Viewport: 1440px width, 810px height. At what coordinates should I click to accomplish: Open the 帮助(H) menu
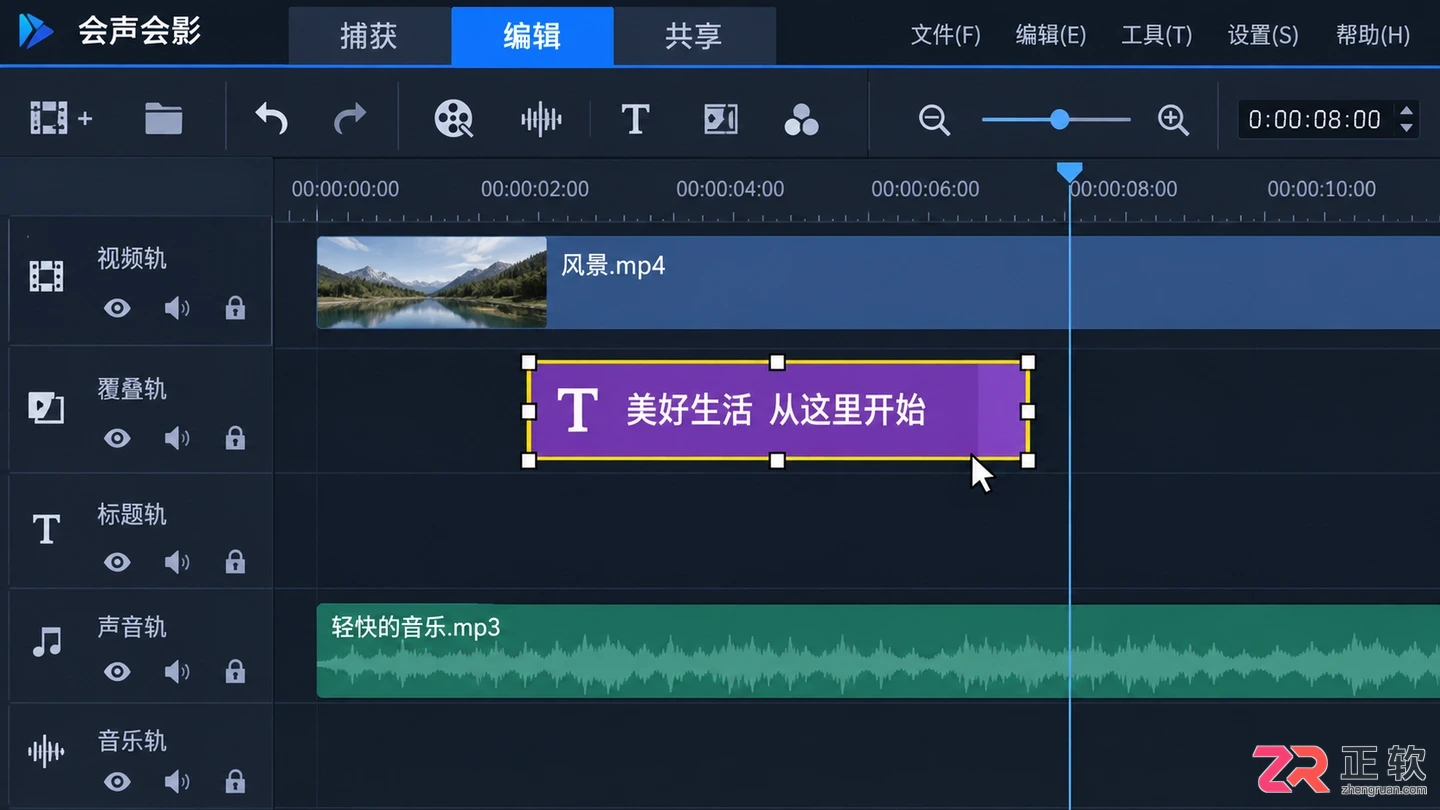(x=1372, y=35)
